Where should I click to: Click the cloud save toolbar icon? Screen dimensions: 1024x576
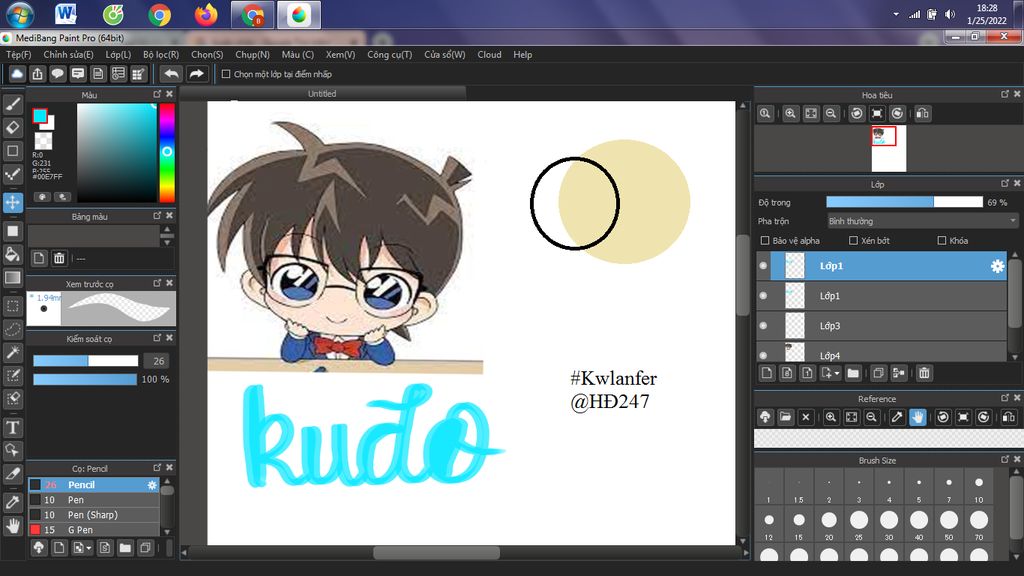click(x=17, y=74)
